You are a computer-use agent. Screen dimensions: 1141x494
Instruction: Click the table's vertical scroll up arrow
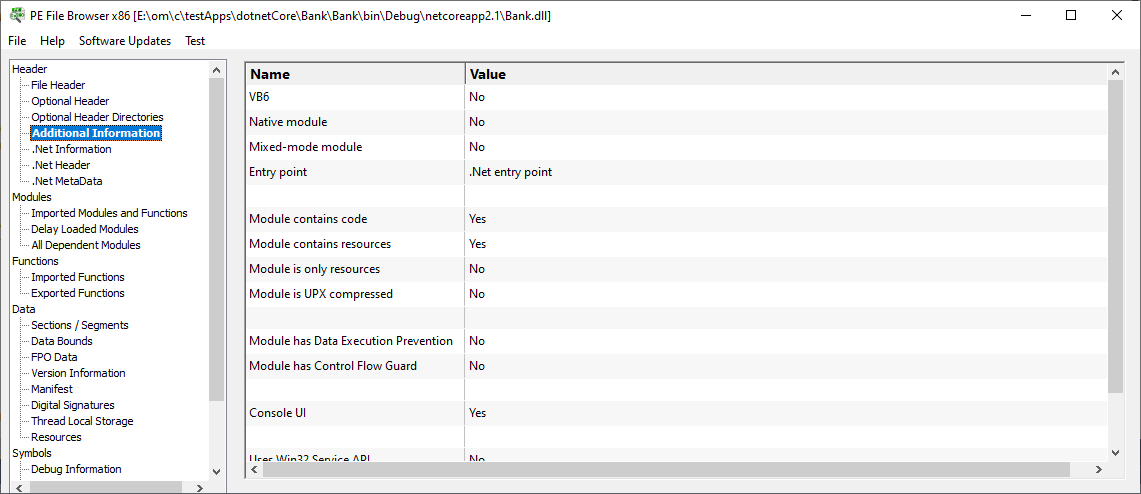1116,71
